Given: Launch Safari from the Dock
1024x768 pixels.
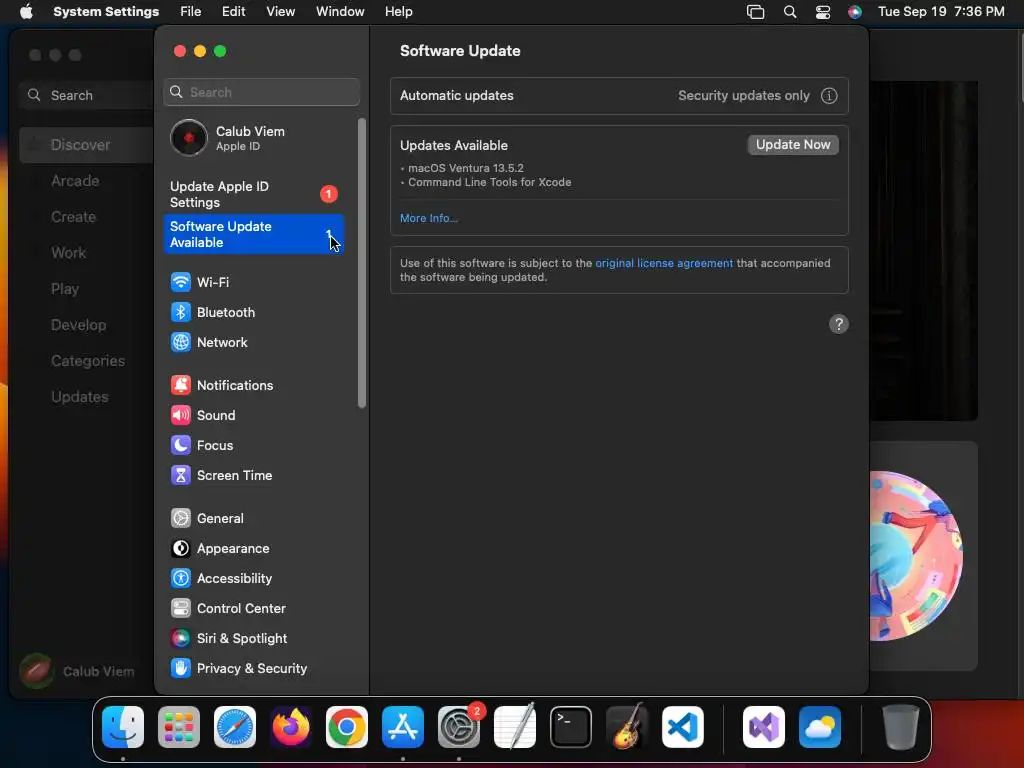Looking at the screenshot, I should (x=235, y=727).
